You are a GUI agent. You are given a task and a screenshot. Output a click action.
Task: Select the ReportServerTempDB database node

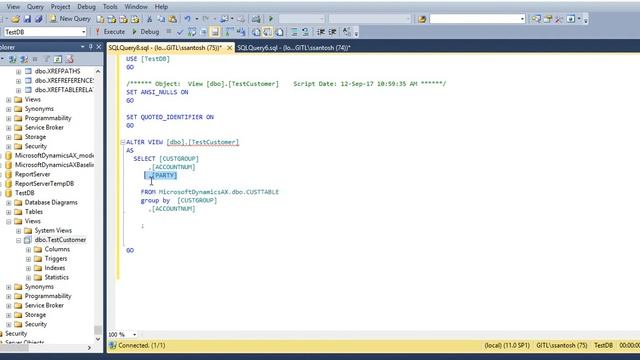[44, 184]
